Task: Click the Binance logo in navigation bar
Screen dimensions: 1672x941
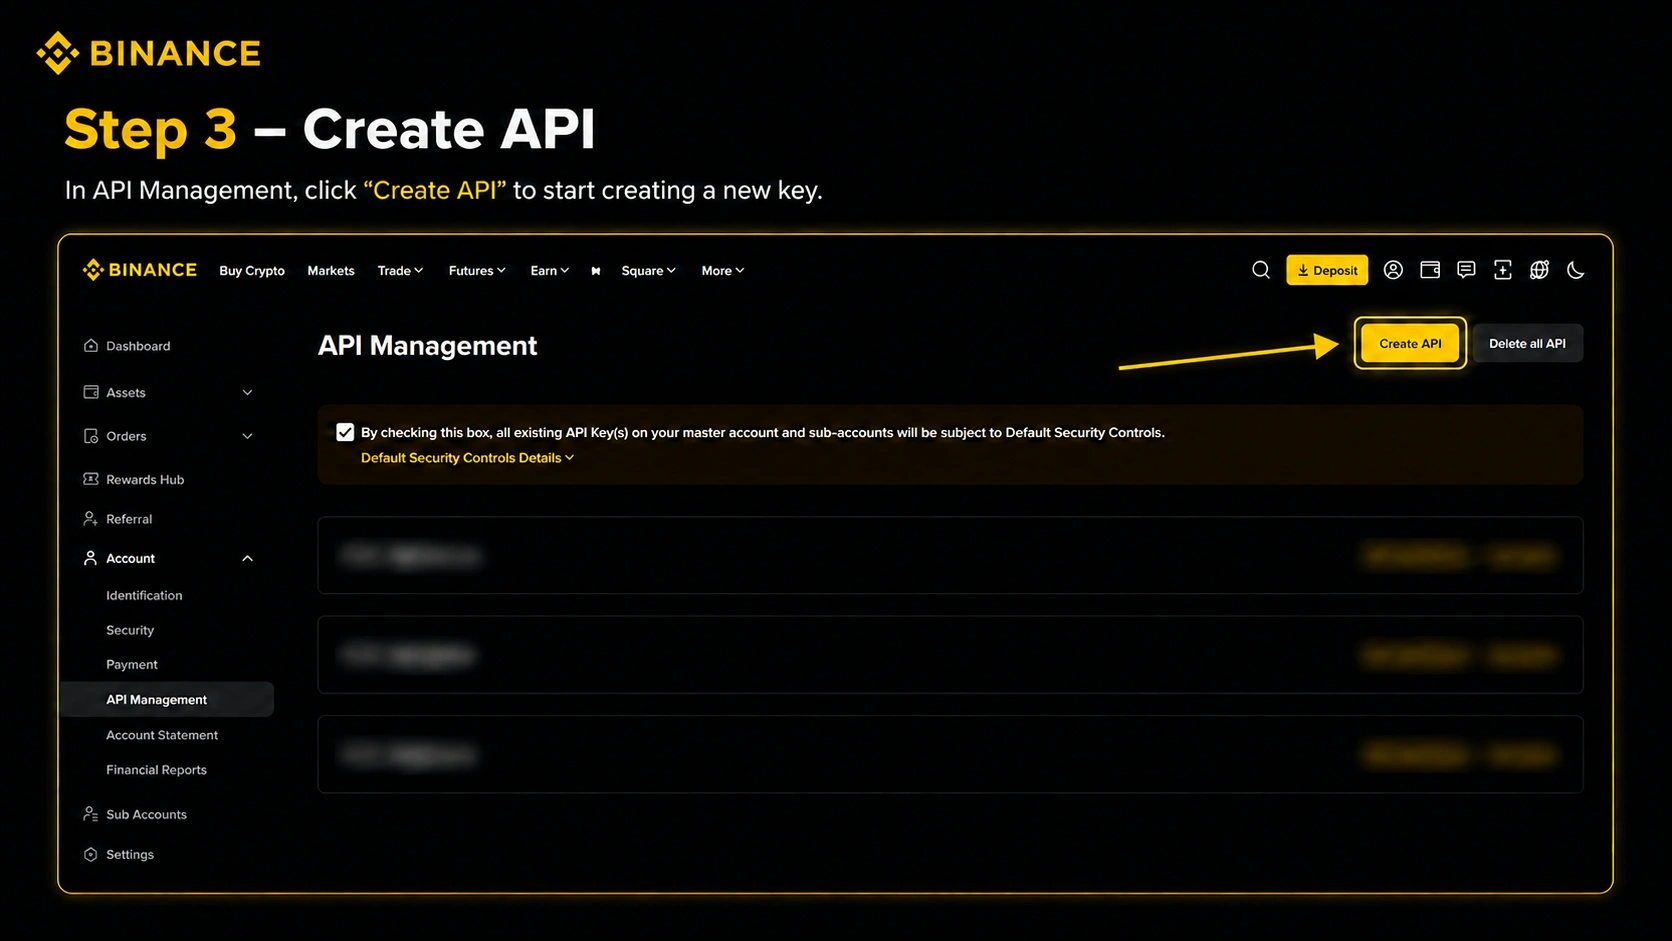Action: pos(140,270)
